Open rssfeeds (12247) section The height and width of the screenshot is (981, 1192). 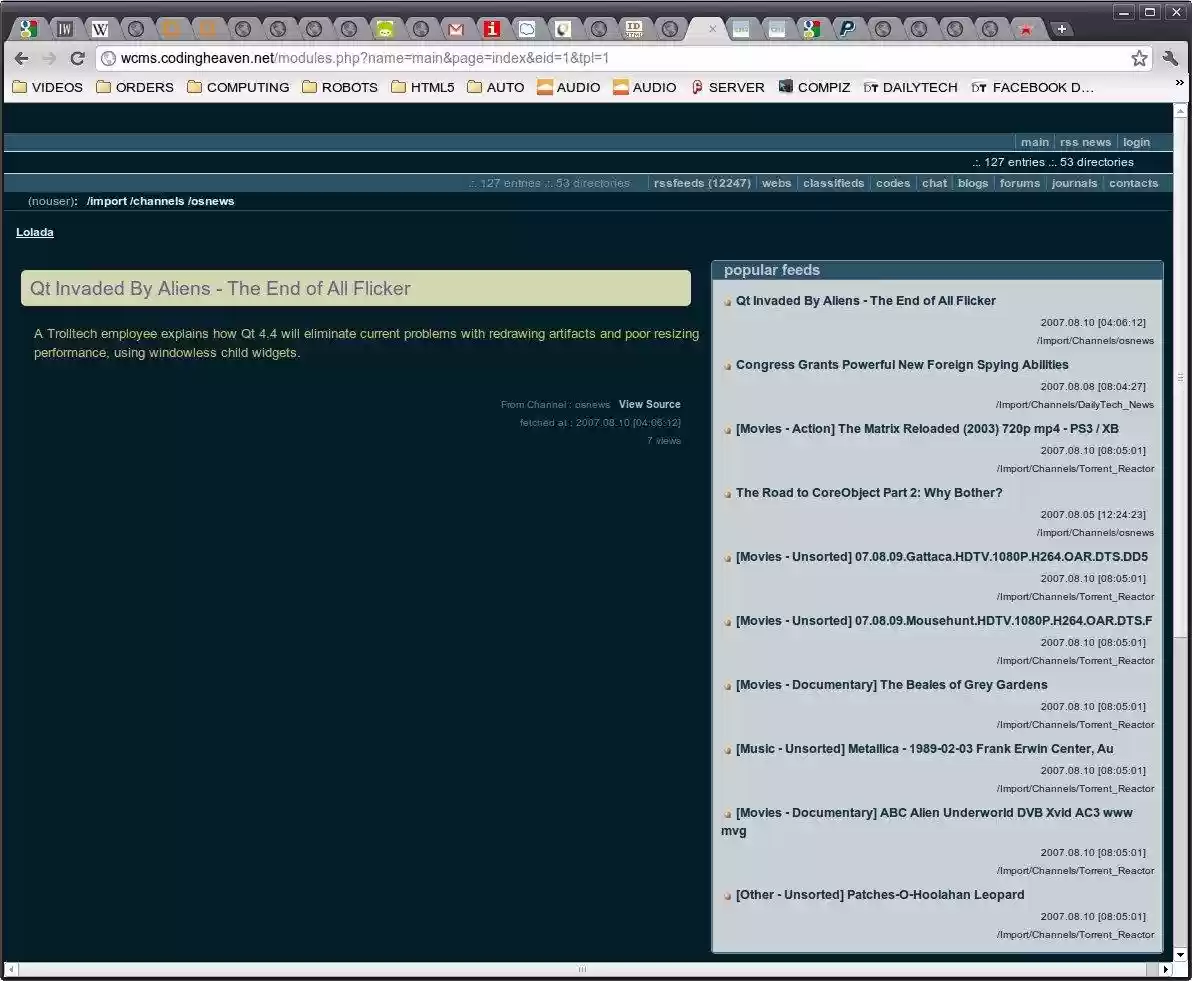click(x=702, y=183)
